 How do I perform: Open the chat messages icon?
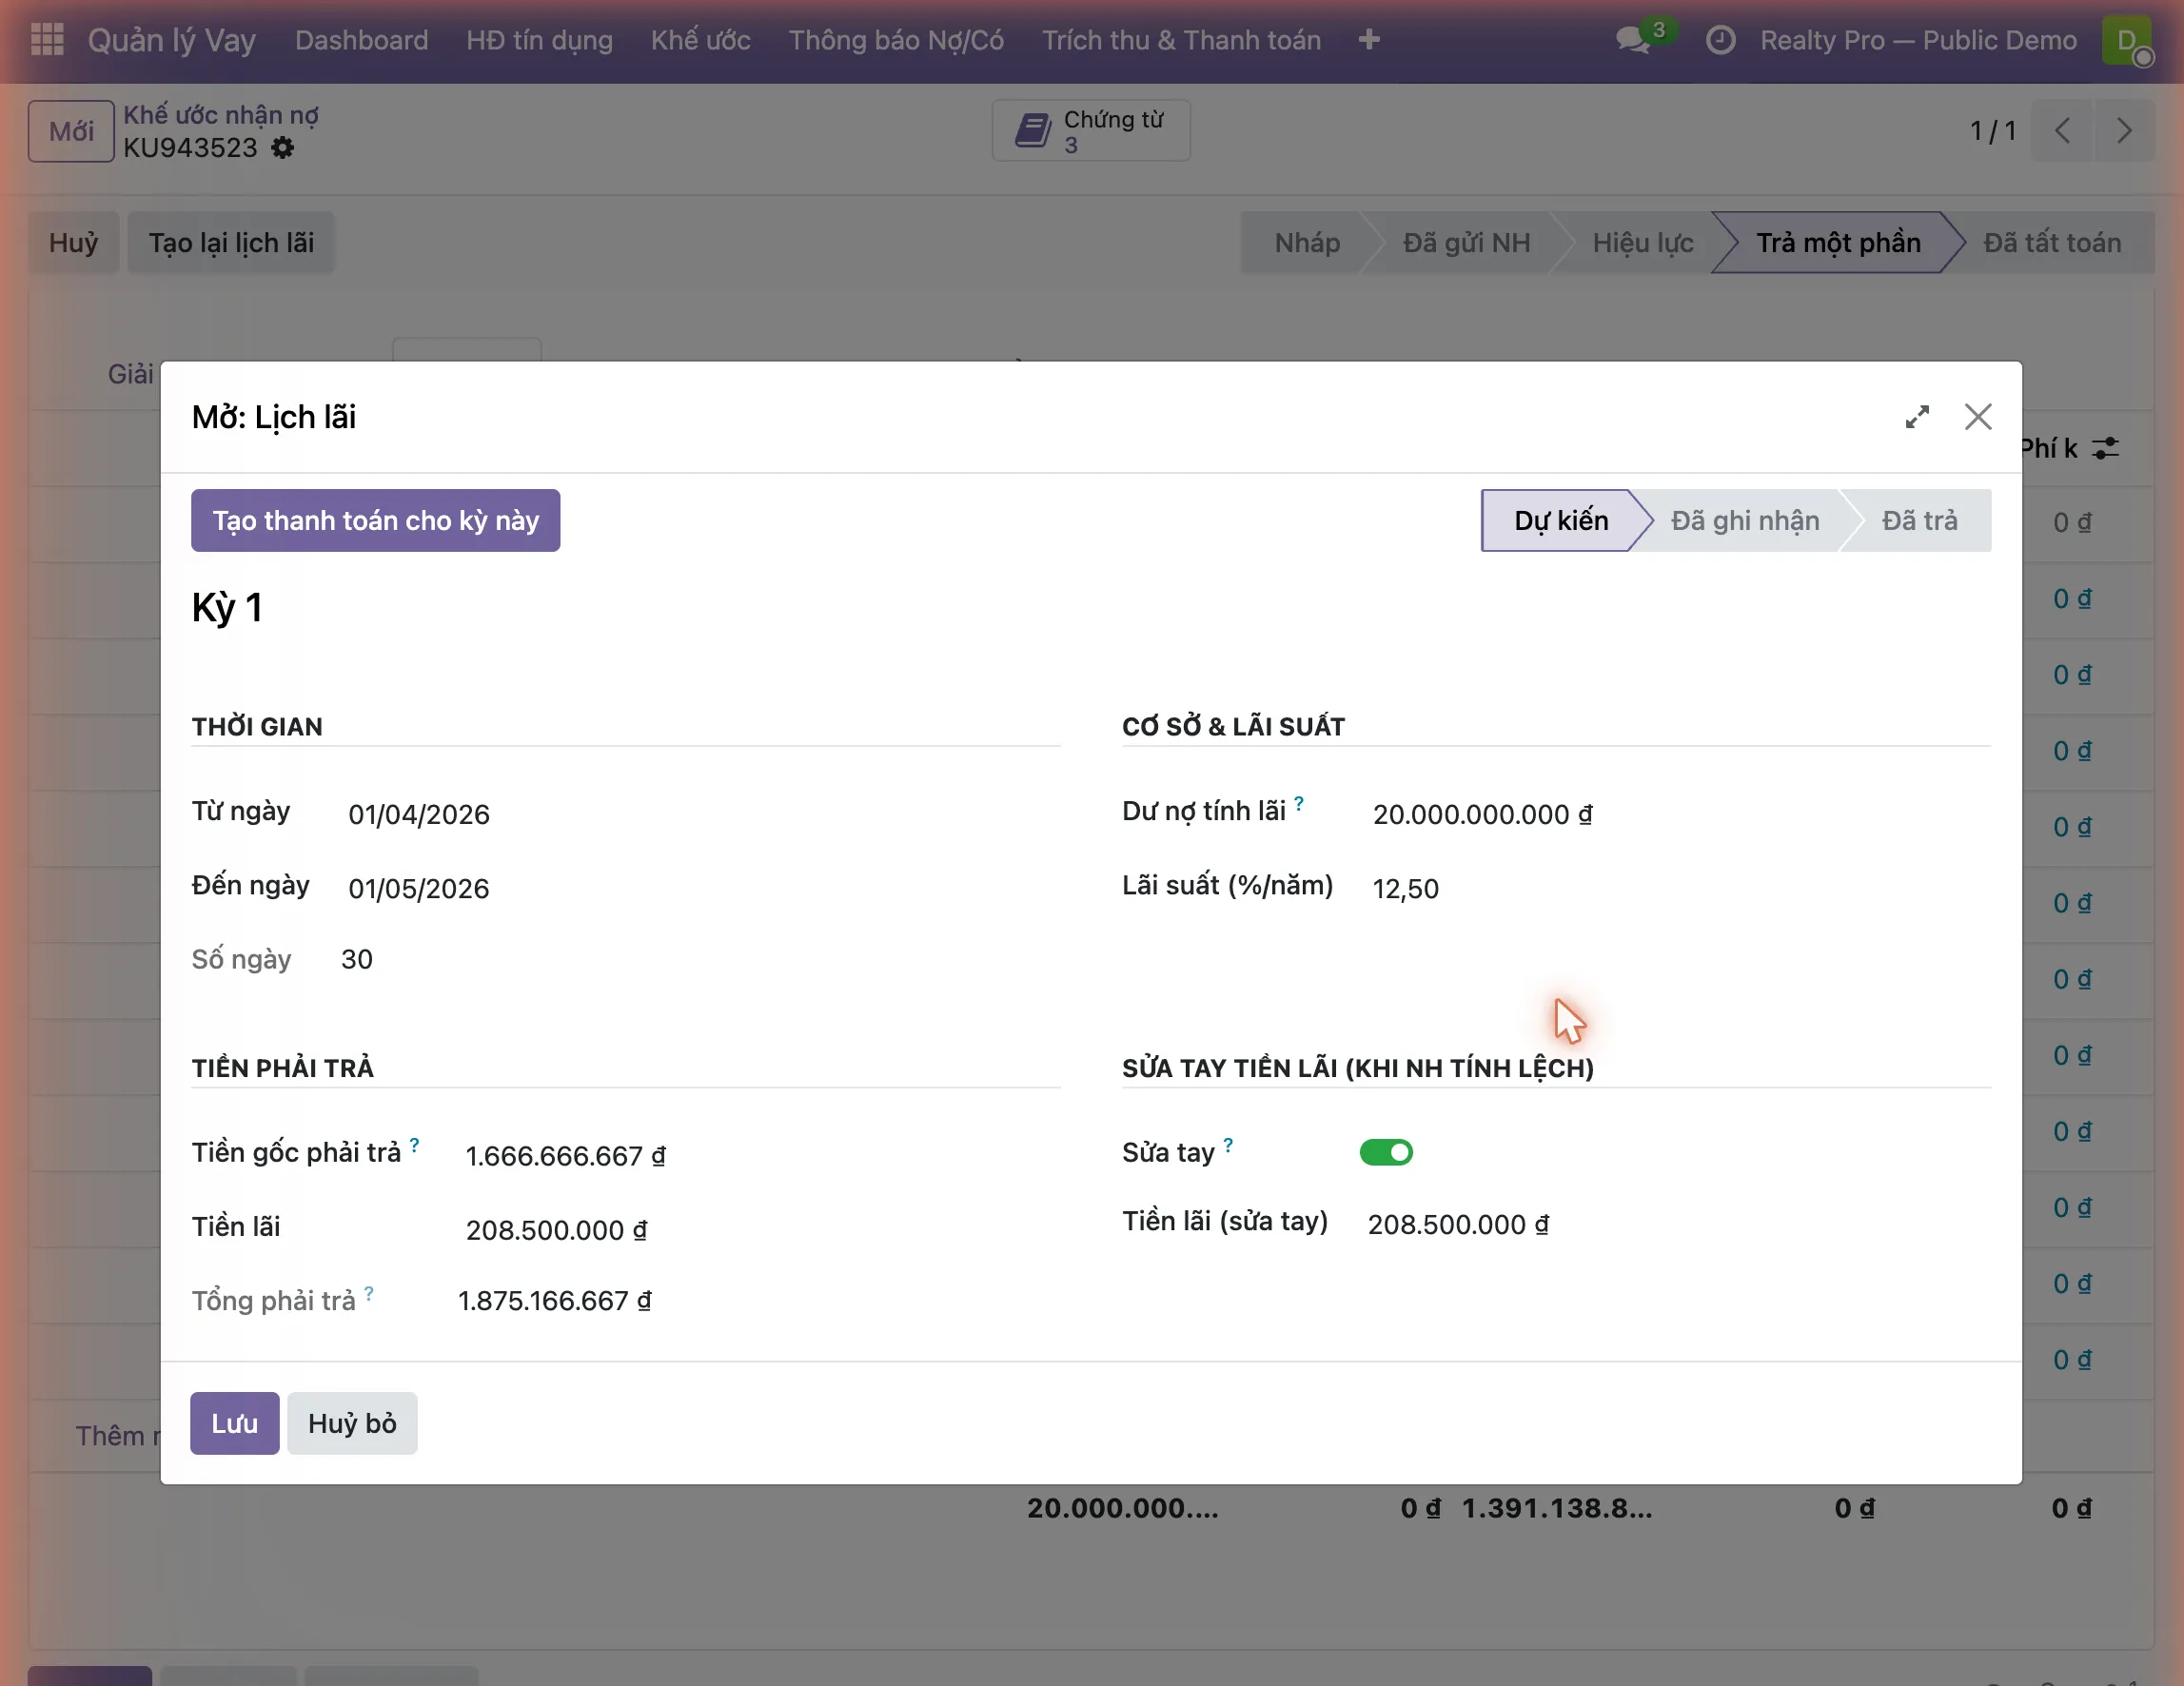[1633, 40]
